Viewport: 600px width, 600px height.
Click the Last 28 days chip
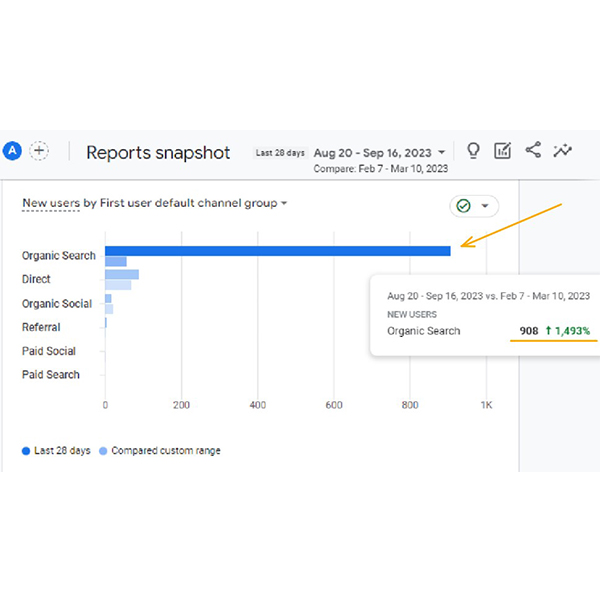click(280, 153)
